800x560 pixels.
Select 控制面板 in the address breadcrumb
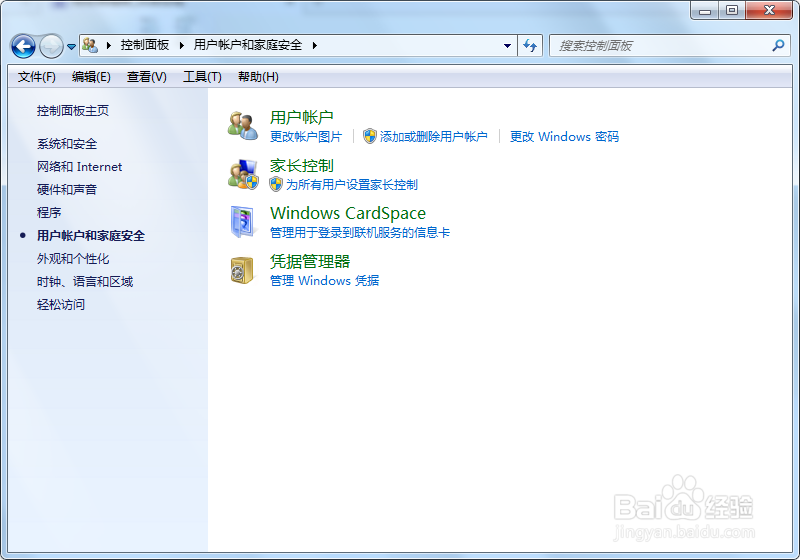coord(144,45)
